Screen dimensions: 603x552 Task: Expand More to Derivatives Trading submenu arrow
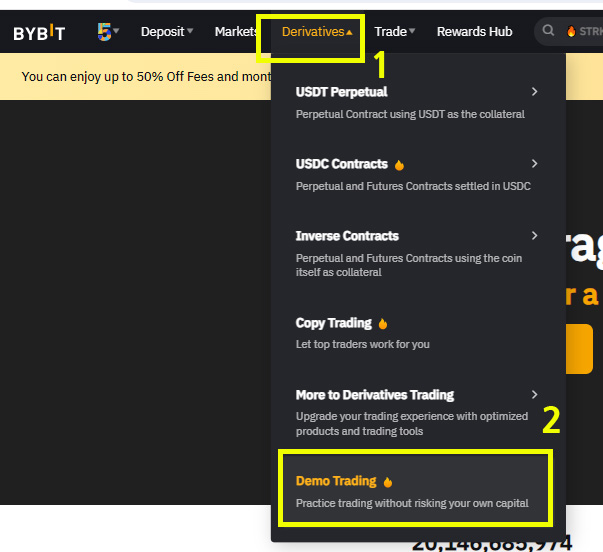pyautogui.click(x=535, y=395)
